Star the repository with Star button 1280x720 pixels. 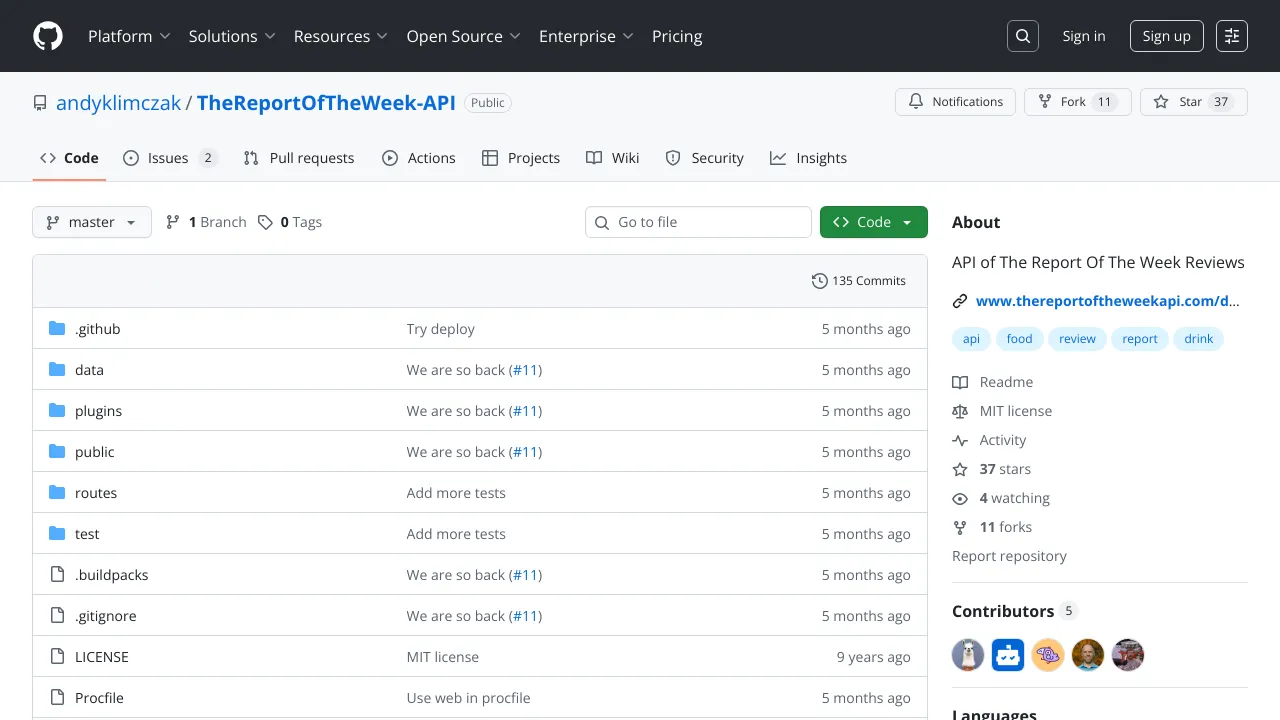click(1194, 102)
